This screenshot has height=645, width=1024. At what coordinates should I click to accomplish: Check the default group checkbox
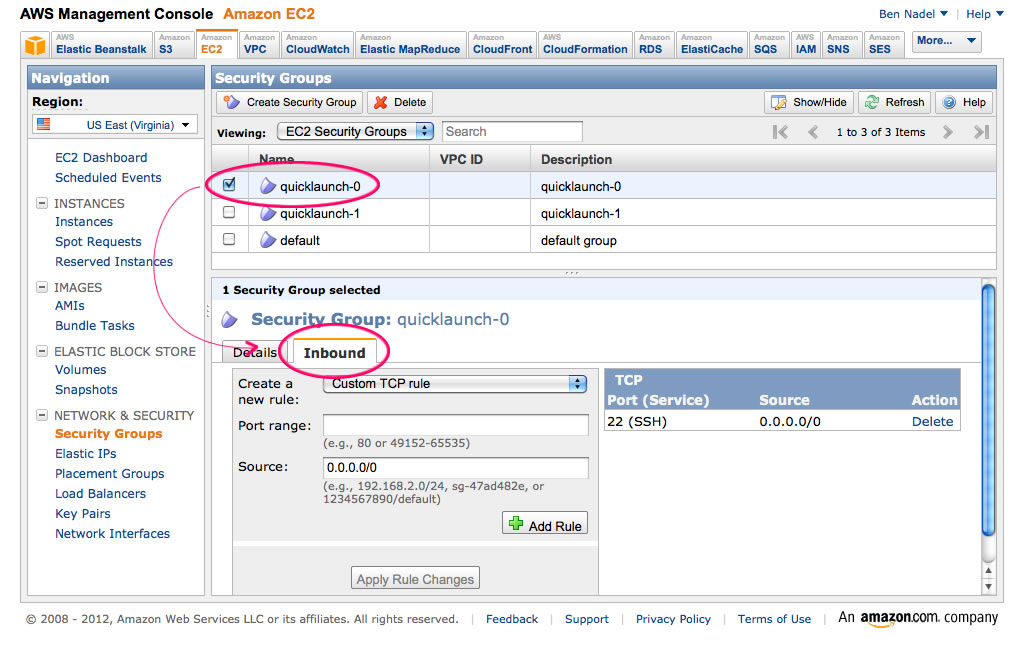229,239
